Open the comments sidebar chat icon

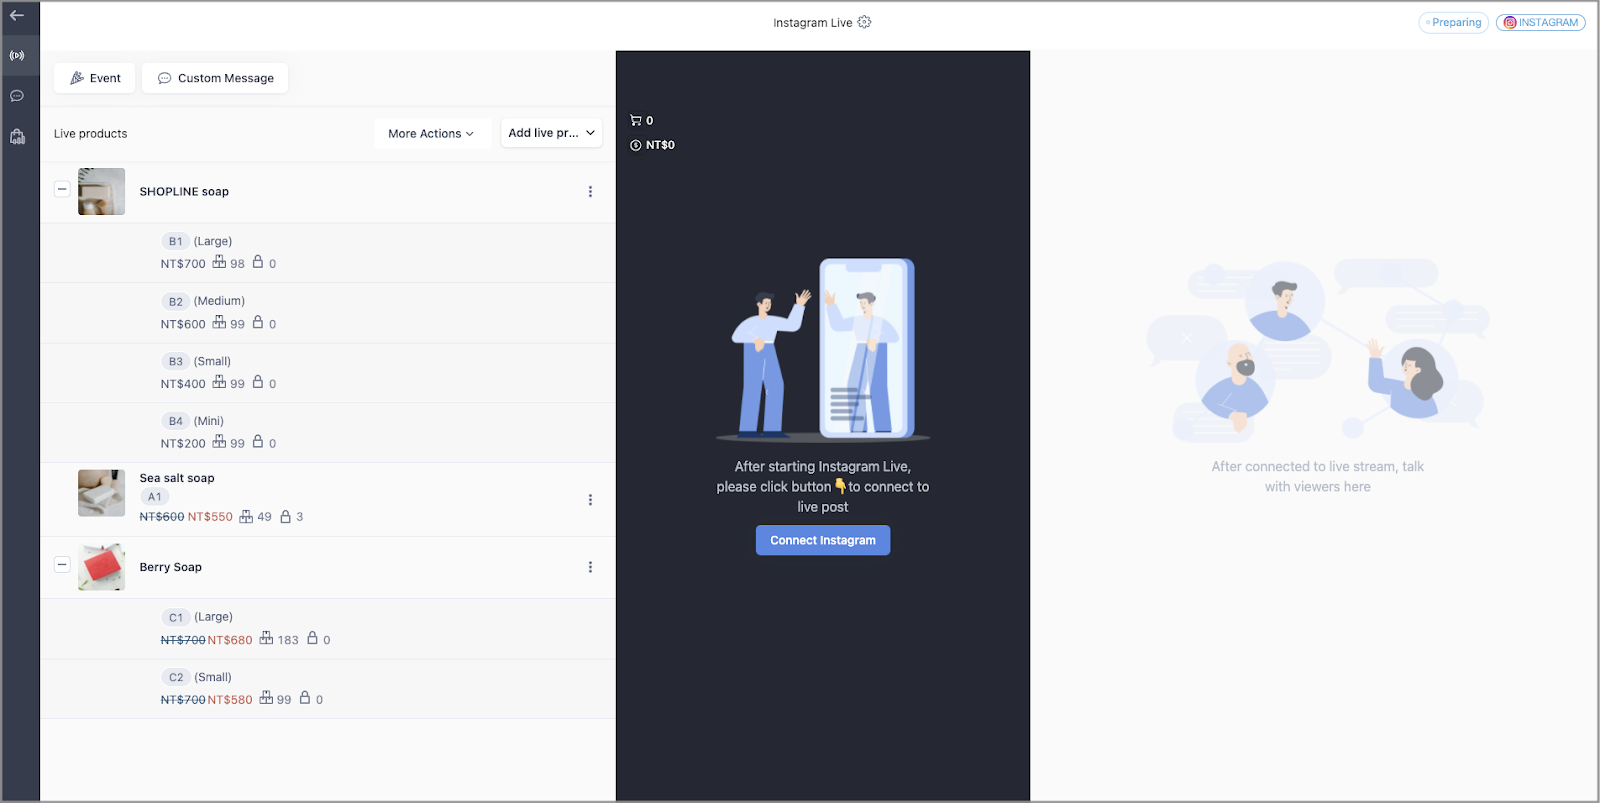(x=17, y=96)
